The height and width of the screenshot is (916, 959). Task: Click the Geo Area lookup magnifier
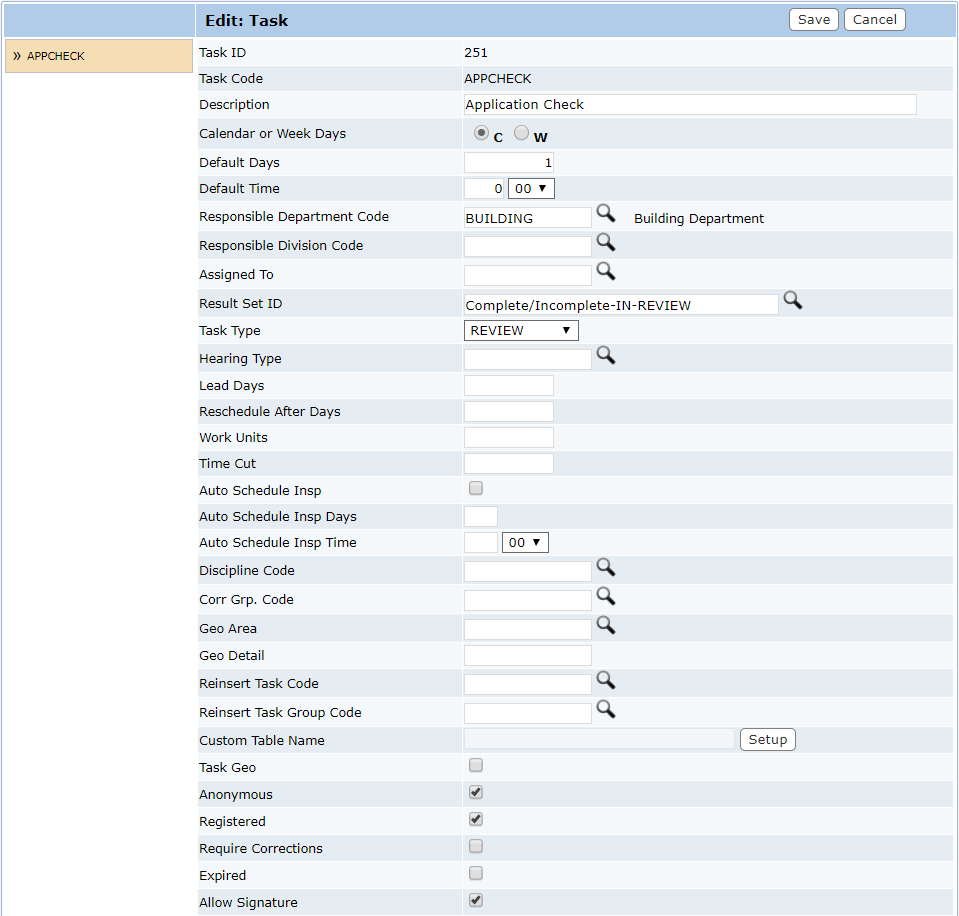(605, 625)
